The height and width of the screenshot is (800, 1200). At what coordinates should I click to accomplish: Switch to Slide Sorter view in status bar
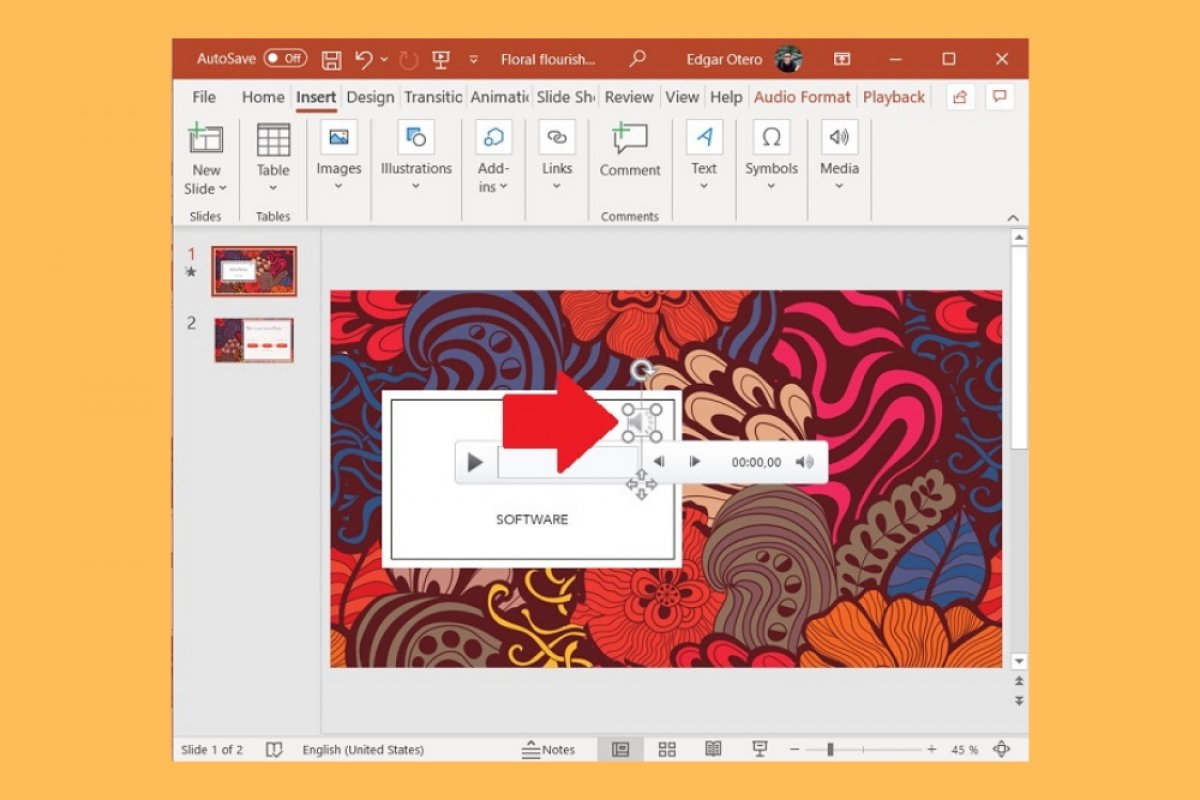tap(668, 749)
